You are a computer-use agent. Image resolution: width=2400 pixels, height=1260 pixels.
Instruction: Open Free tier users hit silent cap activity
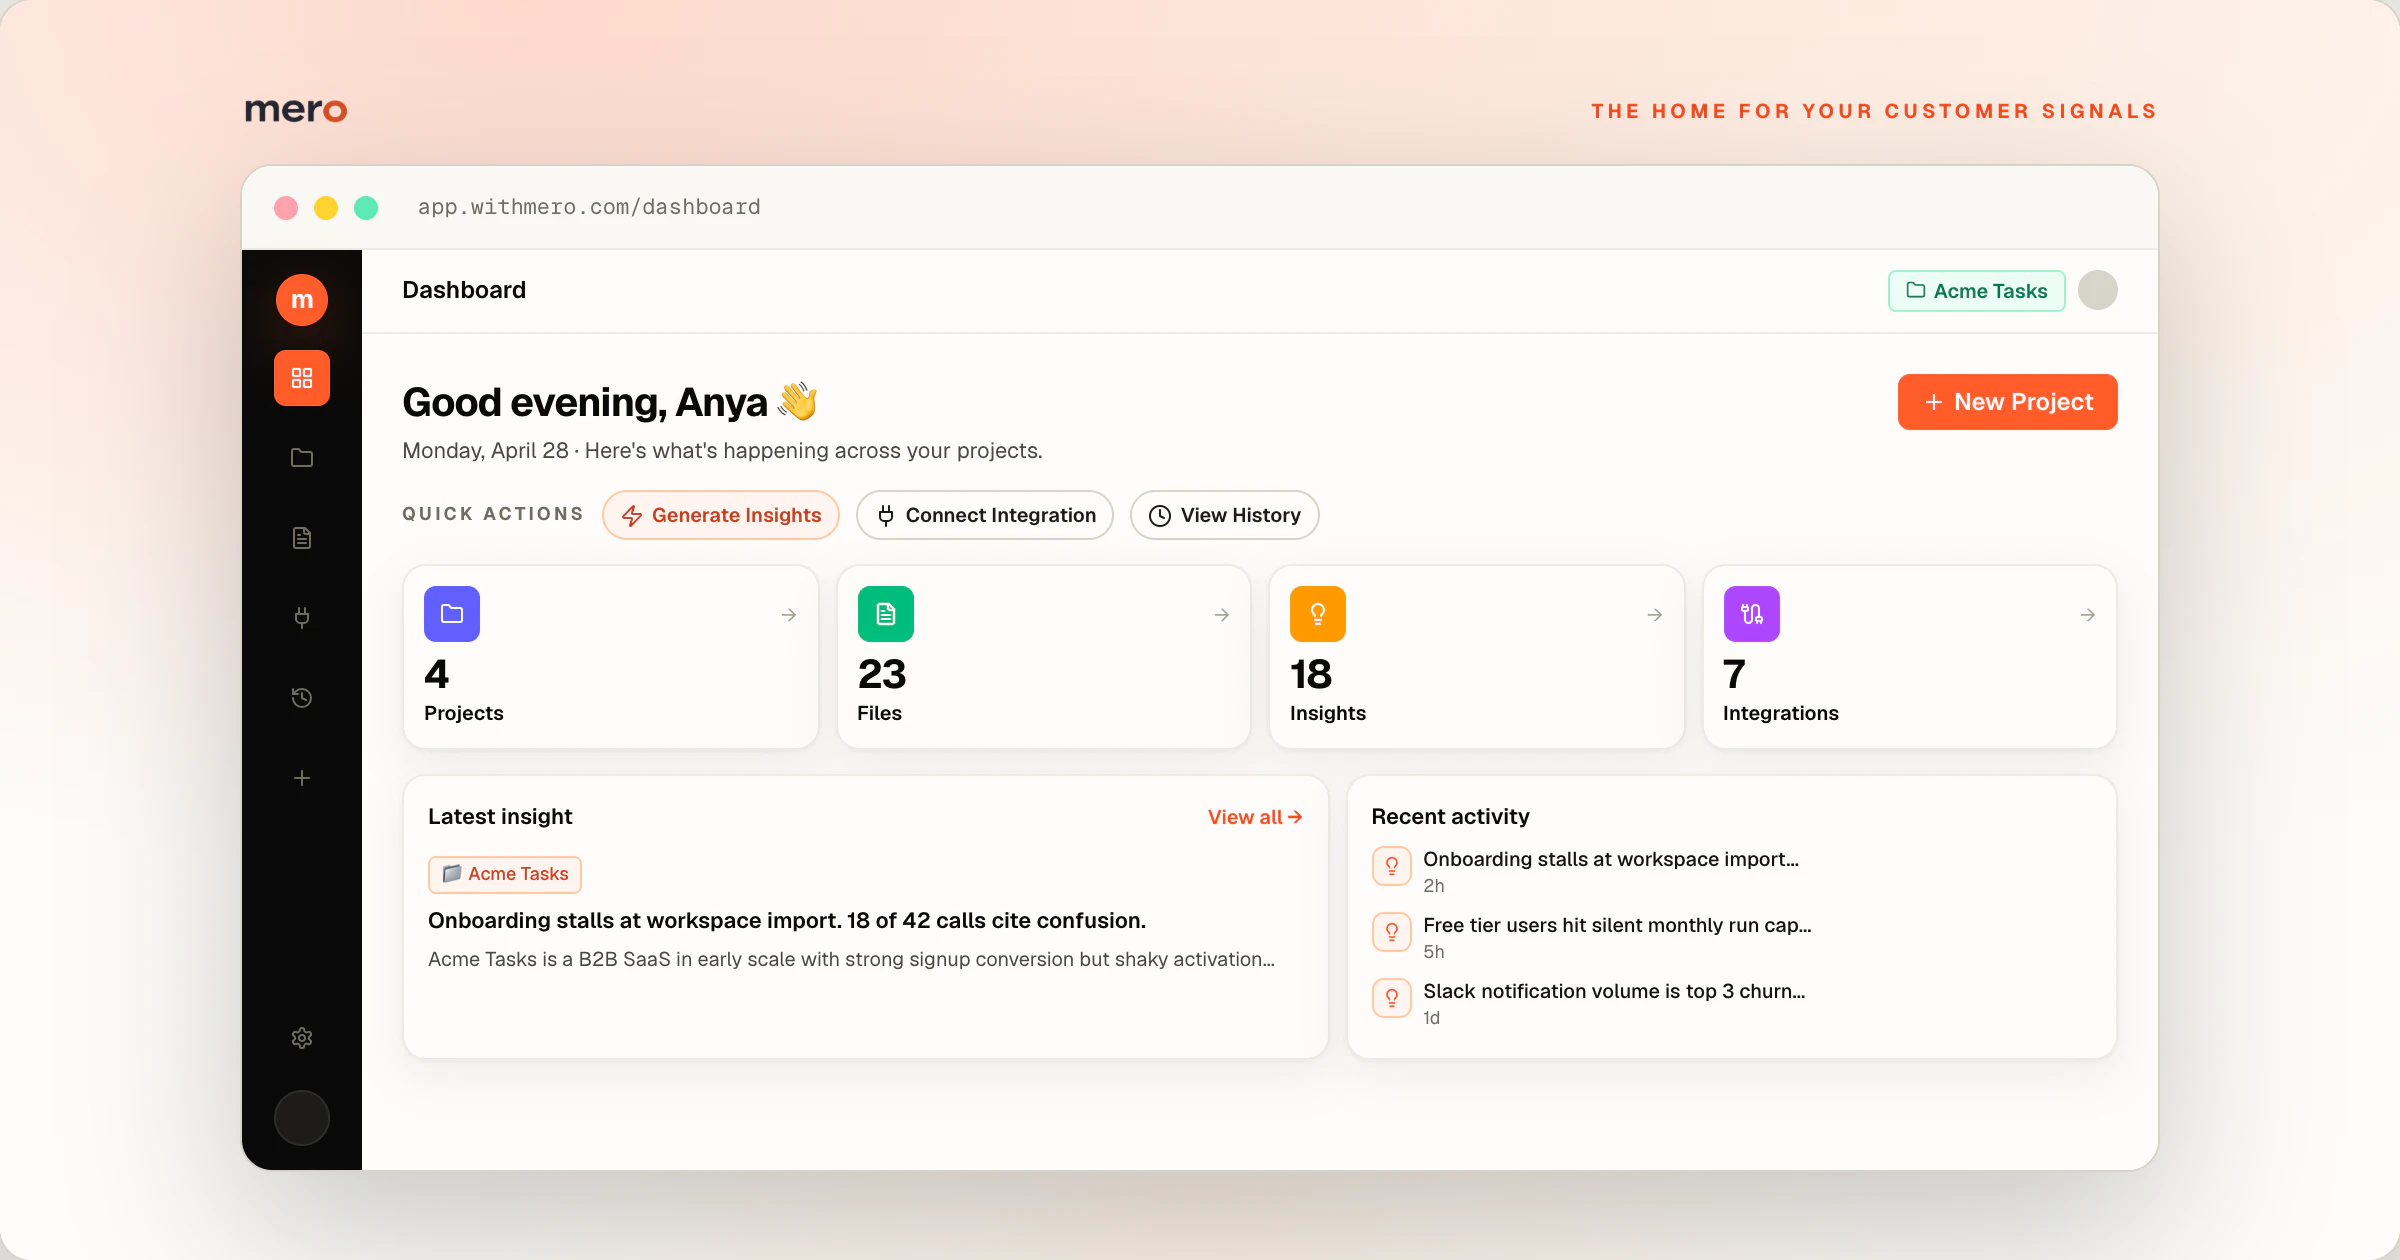(x=1617, y=925)
